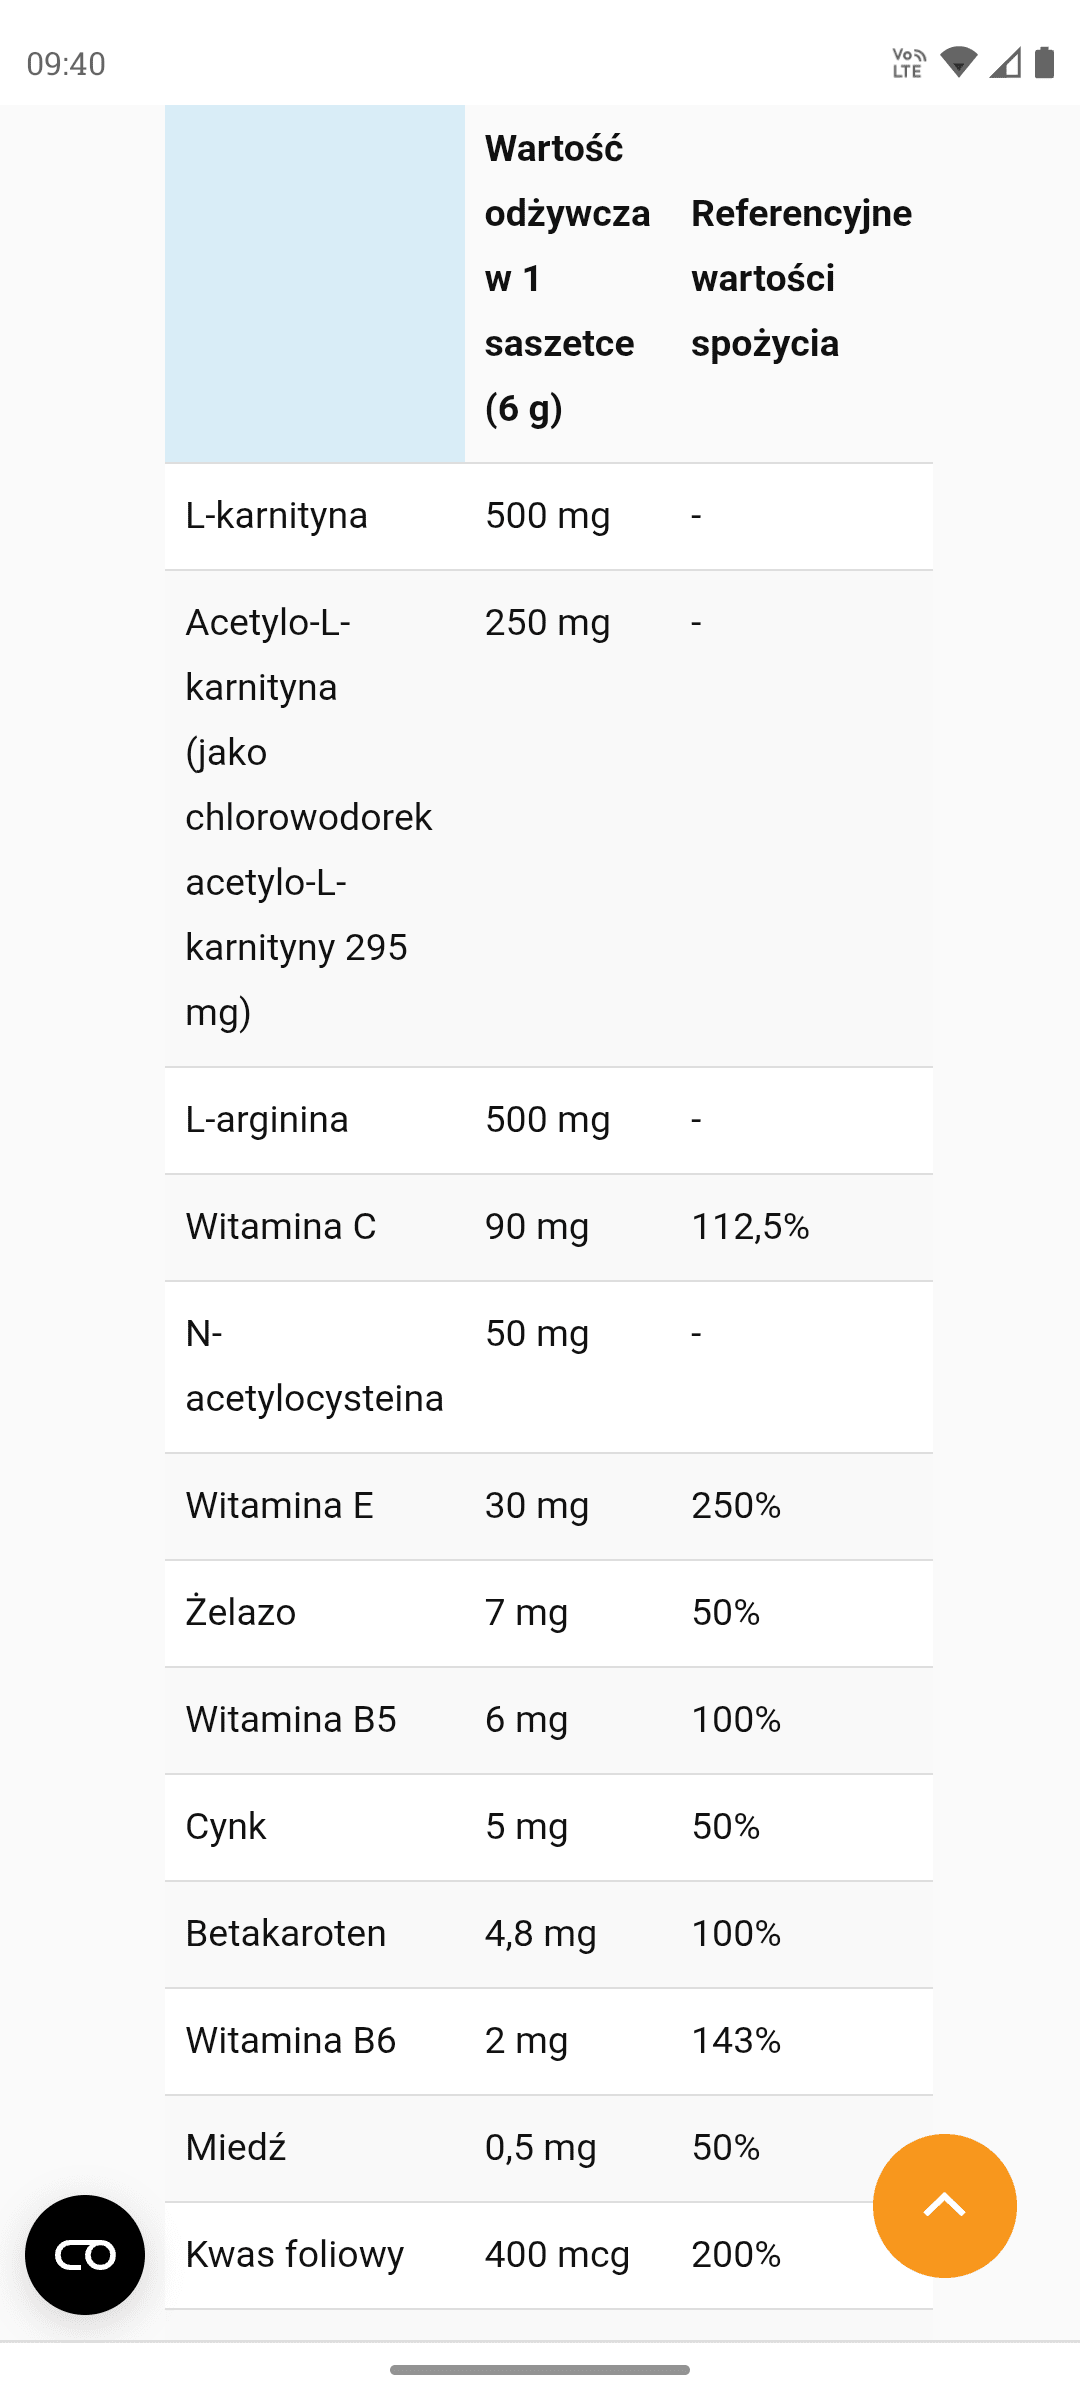This screenshot has width=1080, height=2400.
Task: Tap the bottom home gesture bar
Action: click(540, 2369)
